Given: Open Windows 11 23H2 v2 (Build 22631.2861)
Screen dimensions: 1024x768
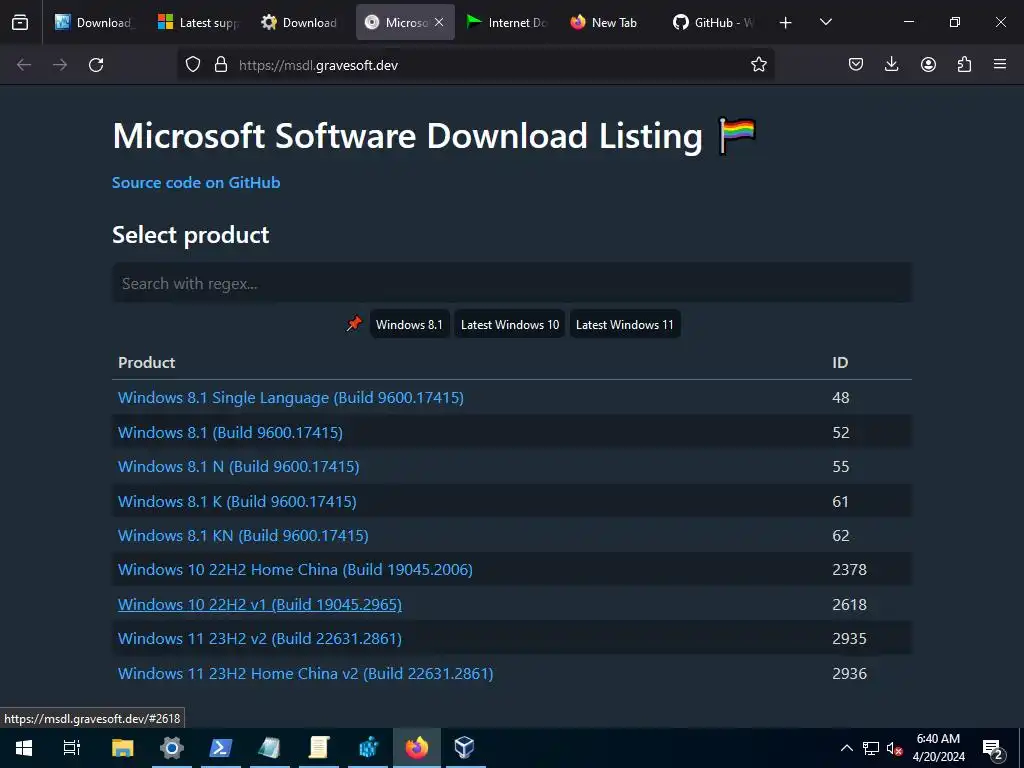Looking at the screenshot, I should (260, 638).
